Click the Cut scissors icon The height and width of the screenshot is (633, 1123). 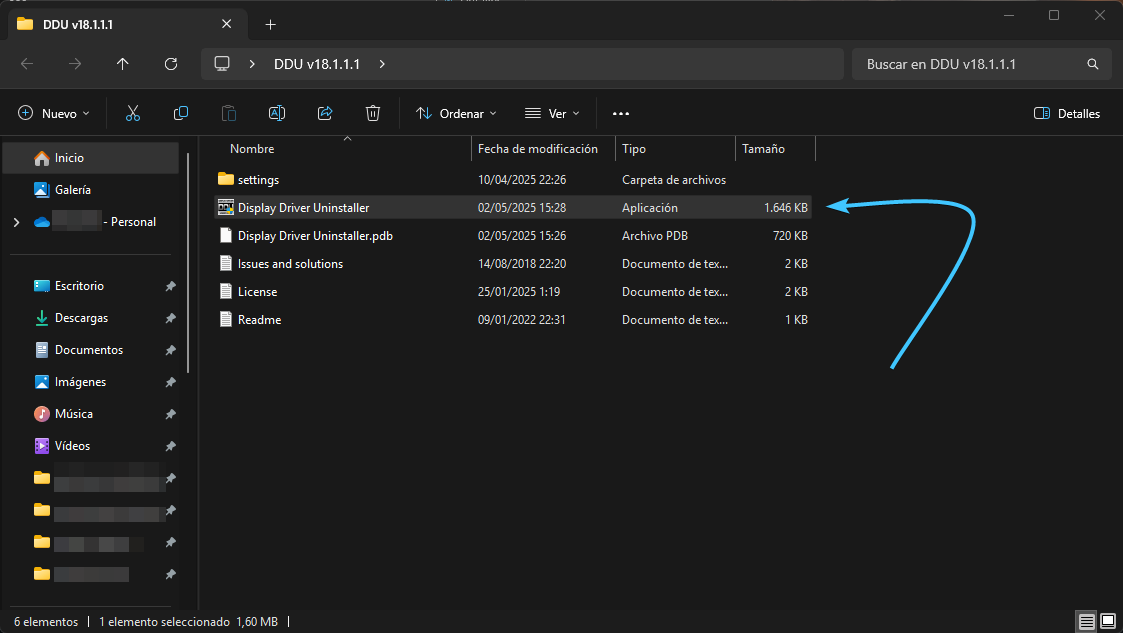(x=132, y=113)
